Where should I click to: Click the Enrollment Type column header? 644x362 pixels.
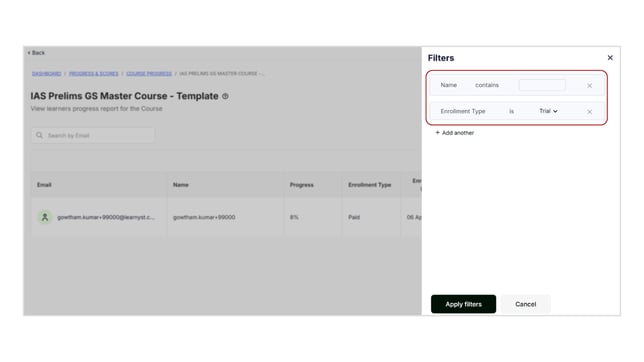pos(370,185)
